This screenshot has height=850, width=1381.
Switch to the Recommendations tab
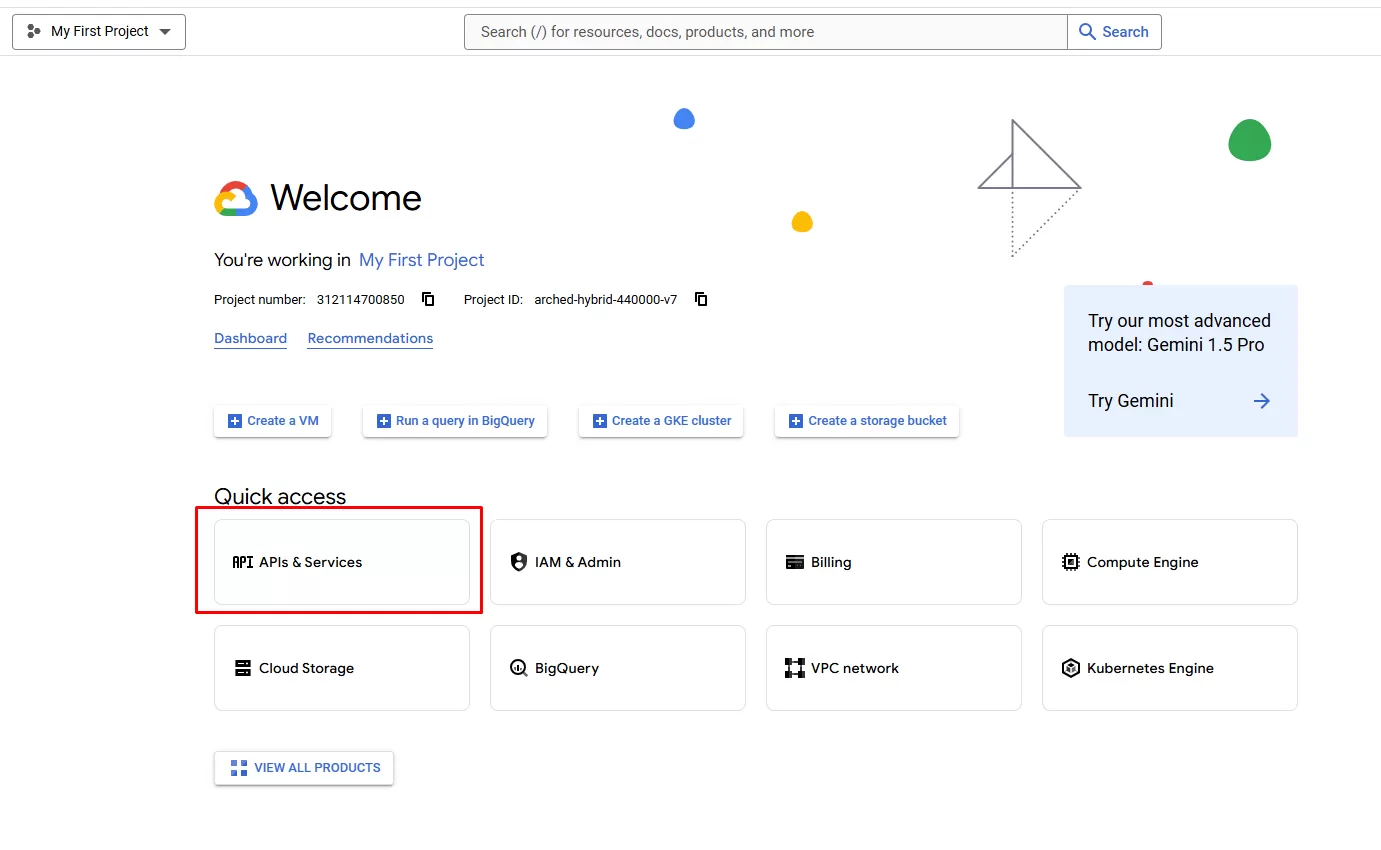pos(370,338)
